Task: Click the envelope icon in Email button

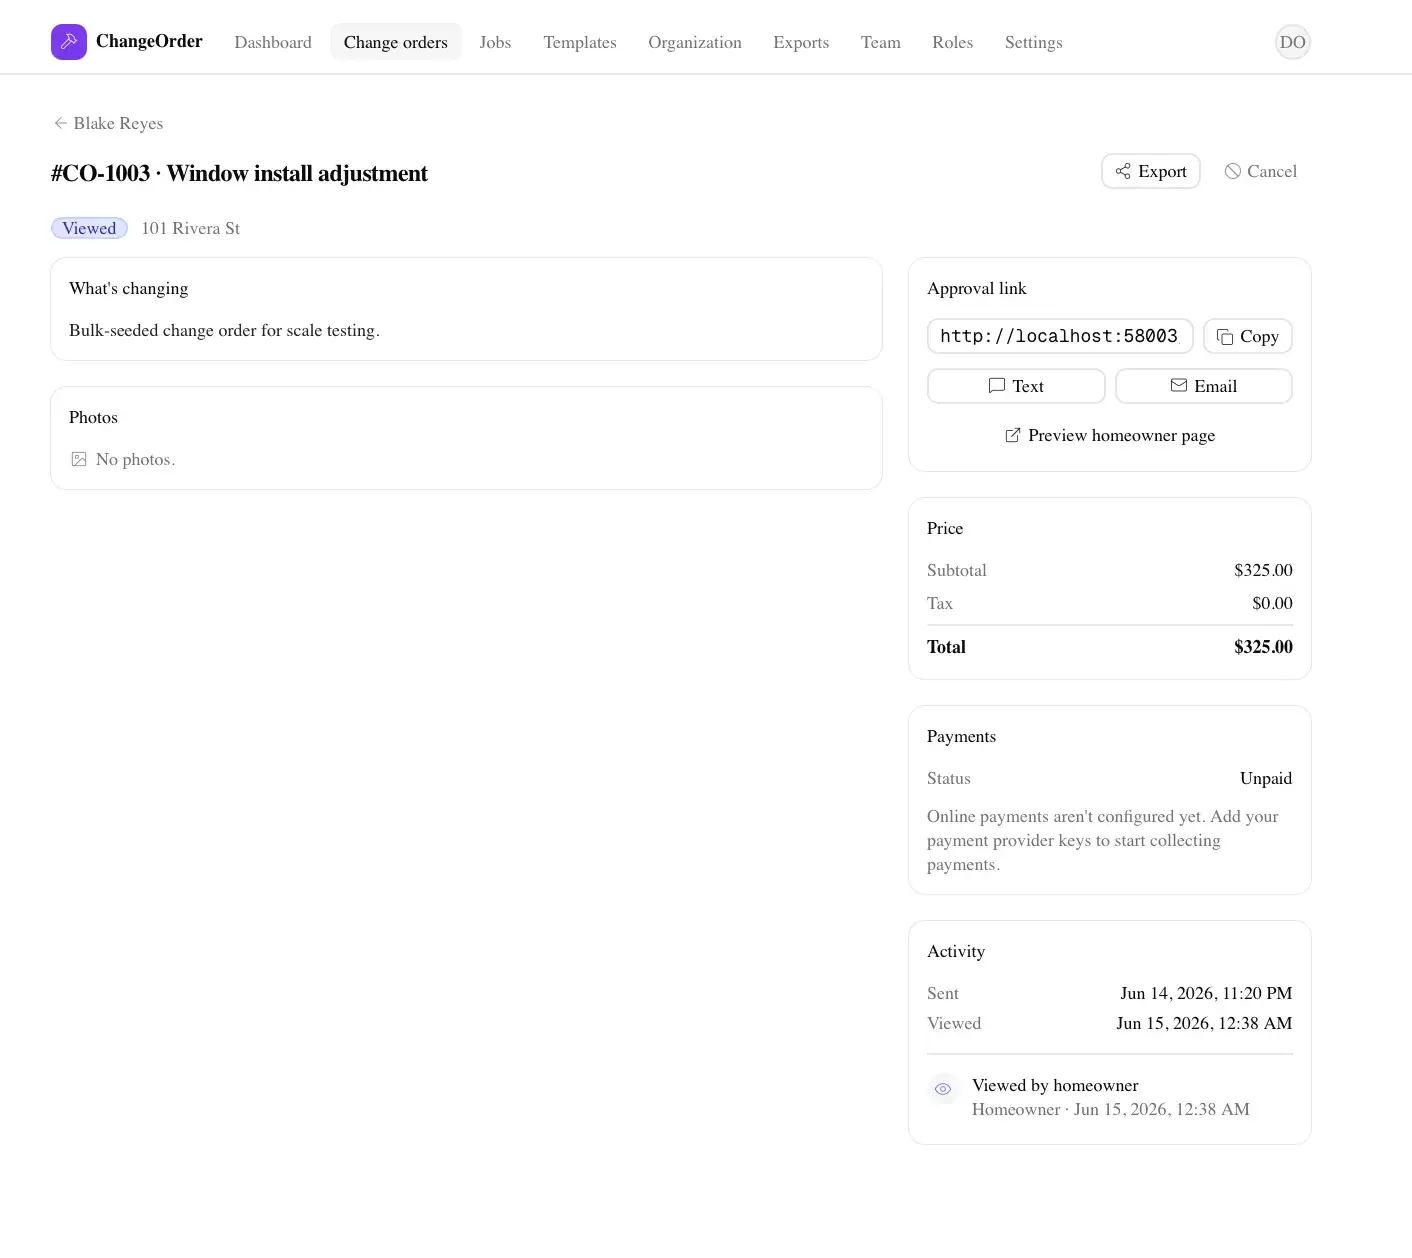Action: click(1179, 386)
